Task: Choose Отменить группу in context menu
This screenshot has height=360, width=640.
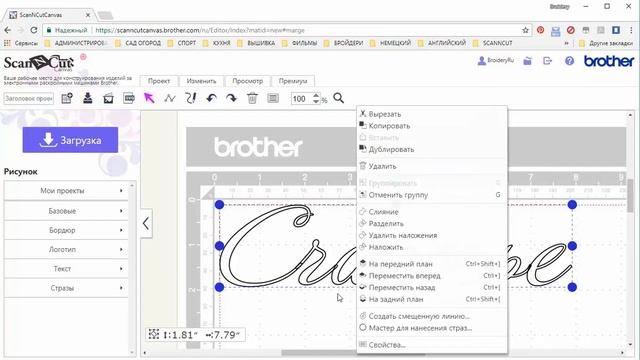Action: click(x=432, y=195)
